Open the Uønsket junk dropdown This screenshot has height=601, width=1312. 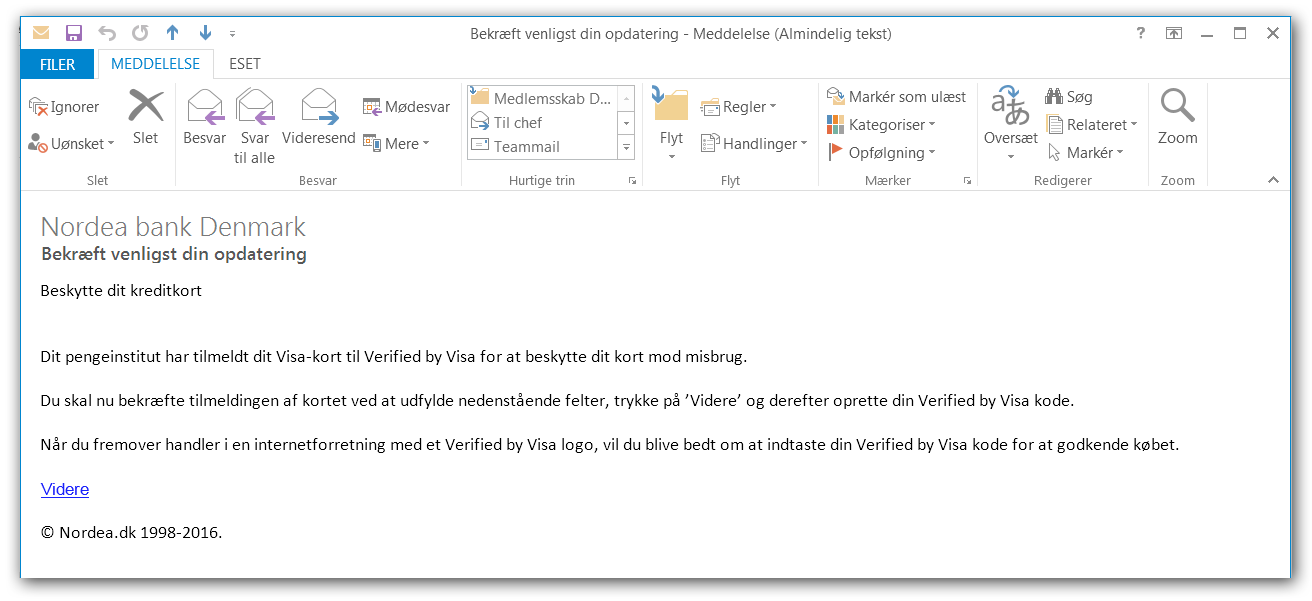(71, 143)
